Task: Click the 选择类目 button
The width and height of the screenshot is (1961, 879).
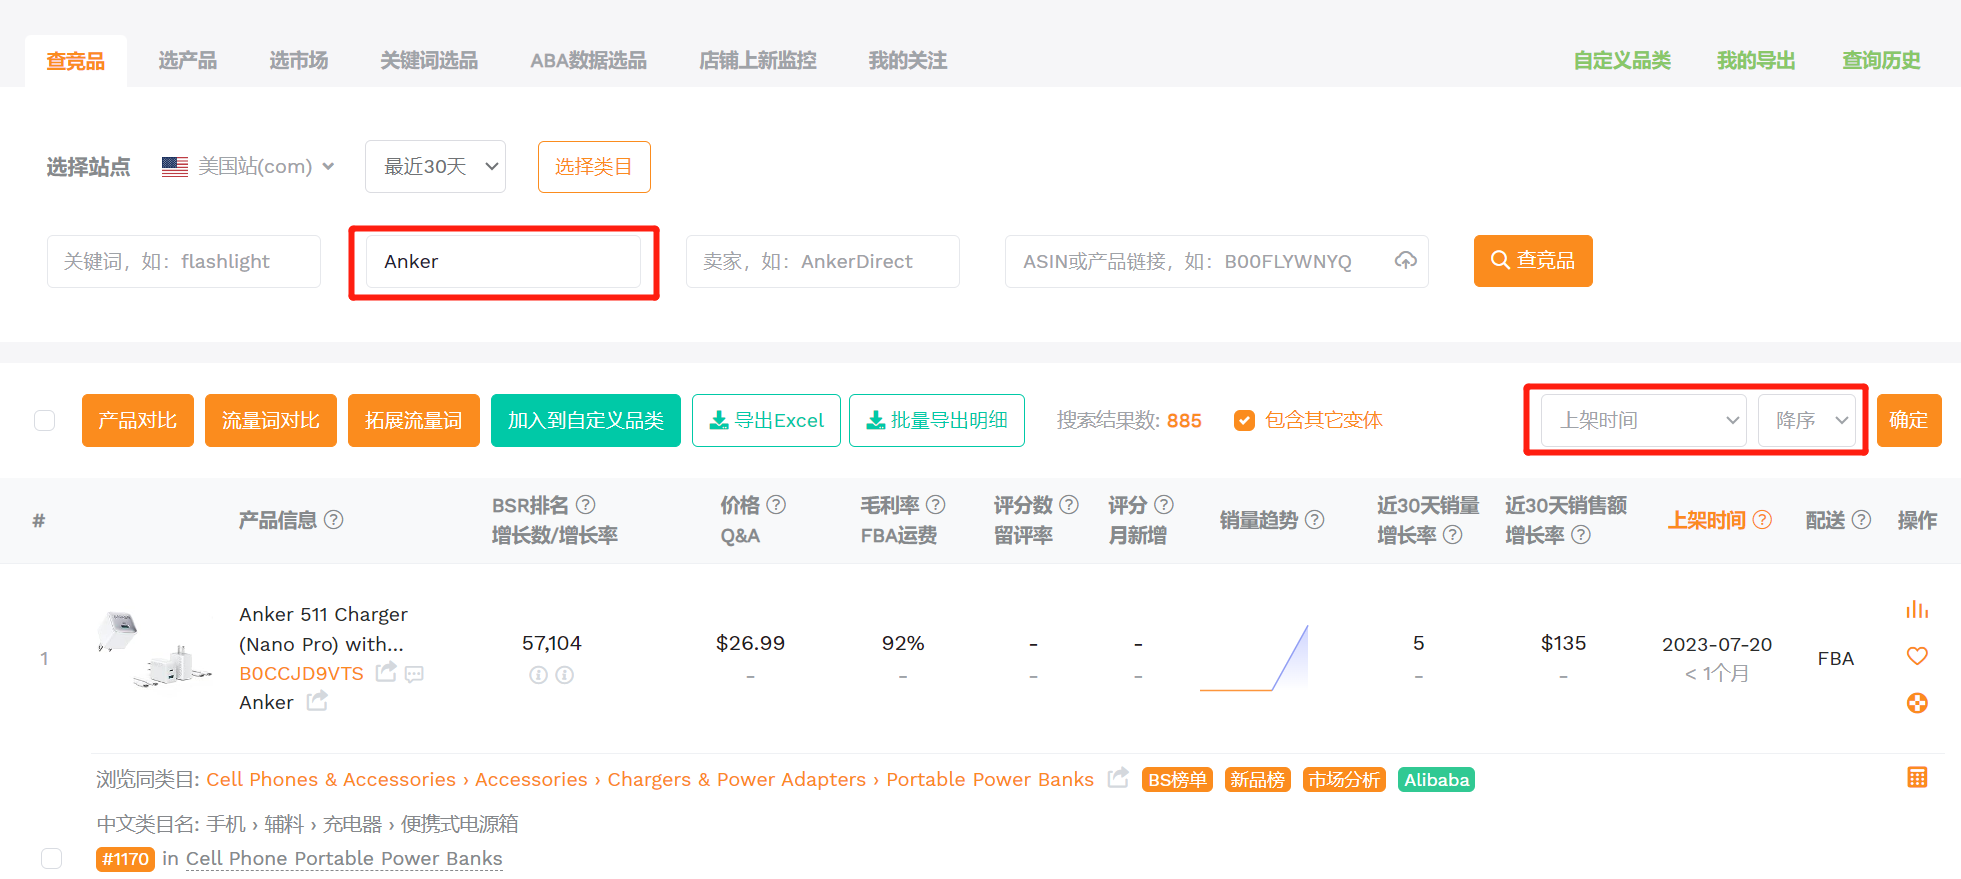Action: coord(594,166)
